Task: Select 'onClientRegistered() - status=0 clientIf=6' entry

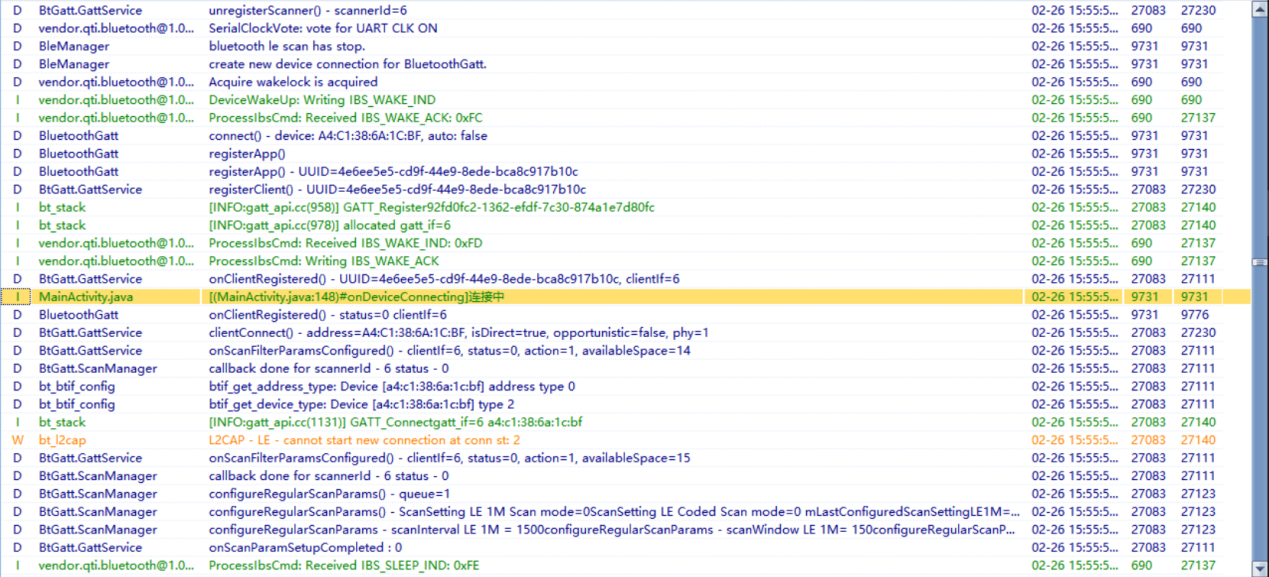Action: point(625,315)
